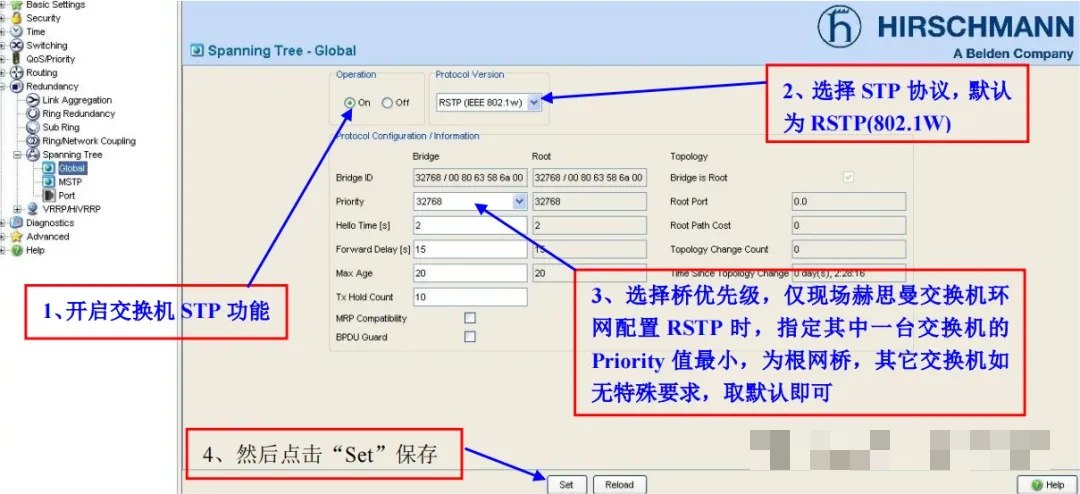Click the Global page icon in tree
The image size is (1080, 494).
coord(48,168)
